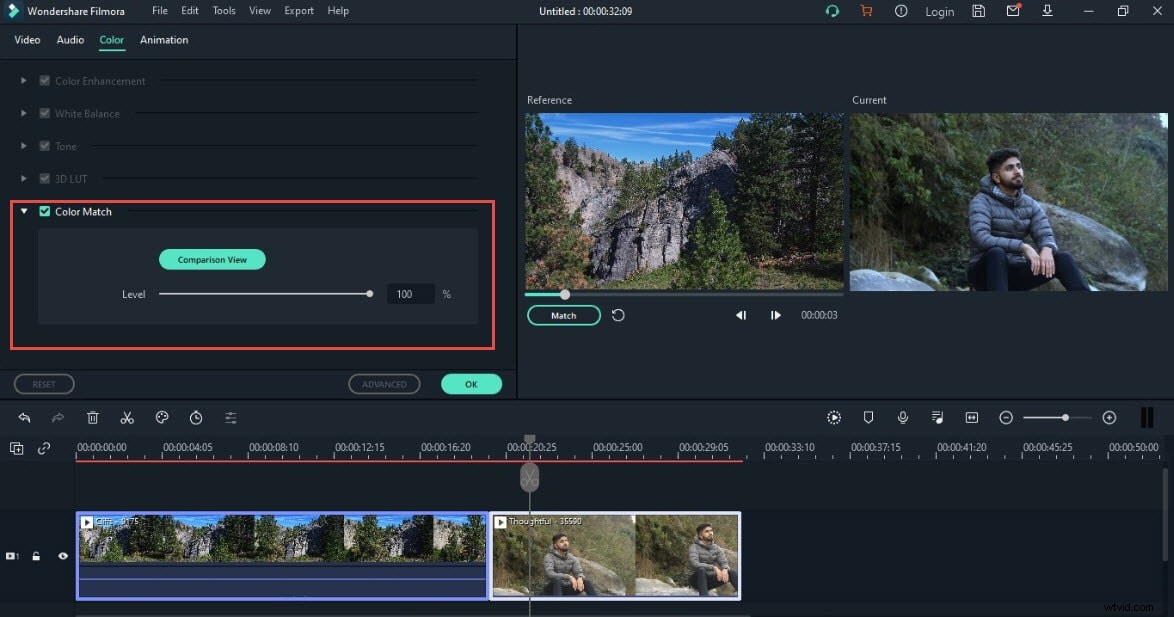1174x617 pixels.
Task: Select the Split scissors tool
Action: [x=127, y=417]
